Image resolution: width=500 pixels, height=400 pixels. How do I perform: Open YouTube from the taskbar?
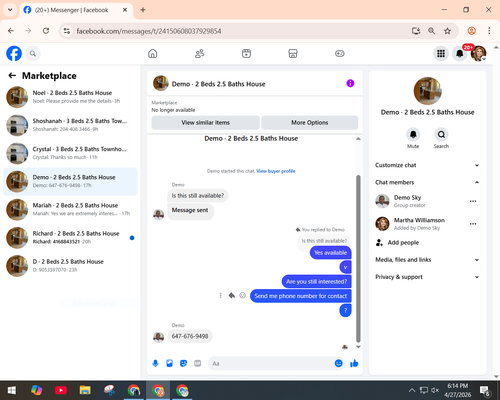click(61, 390)
